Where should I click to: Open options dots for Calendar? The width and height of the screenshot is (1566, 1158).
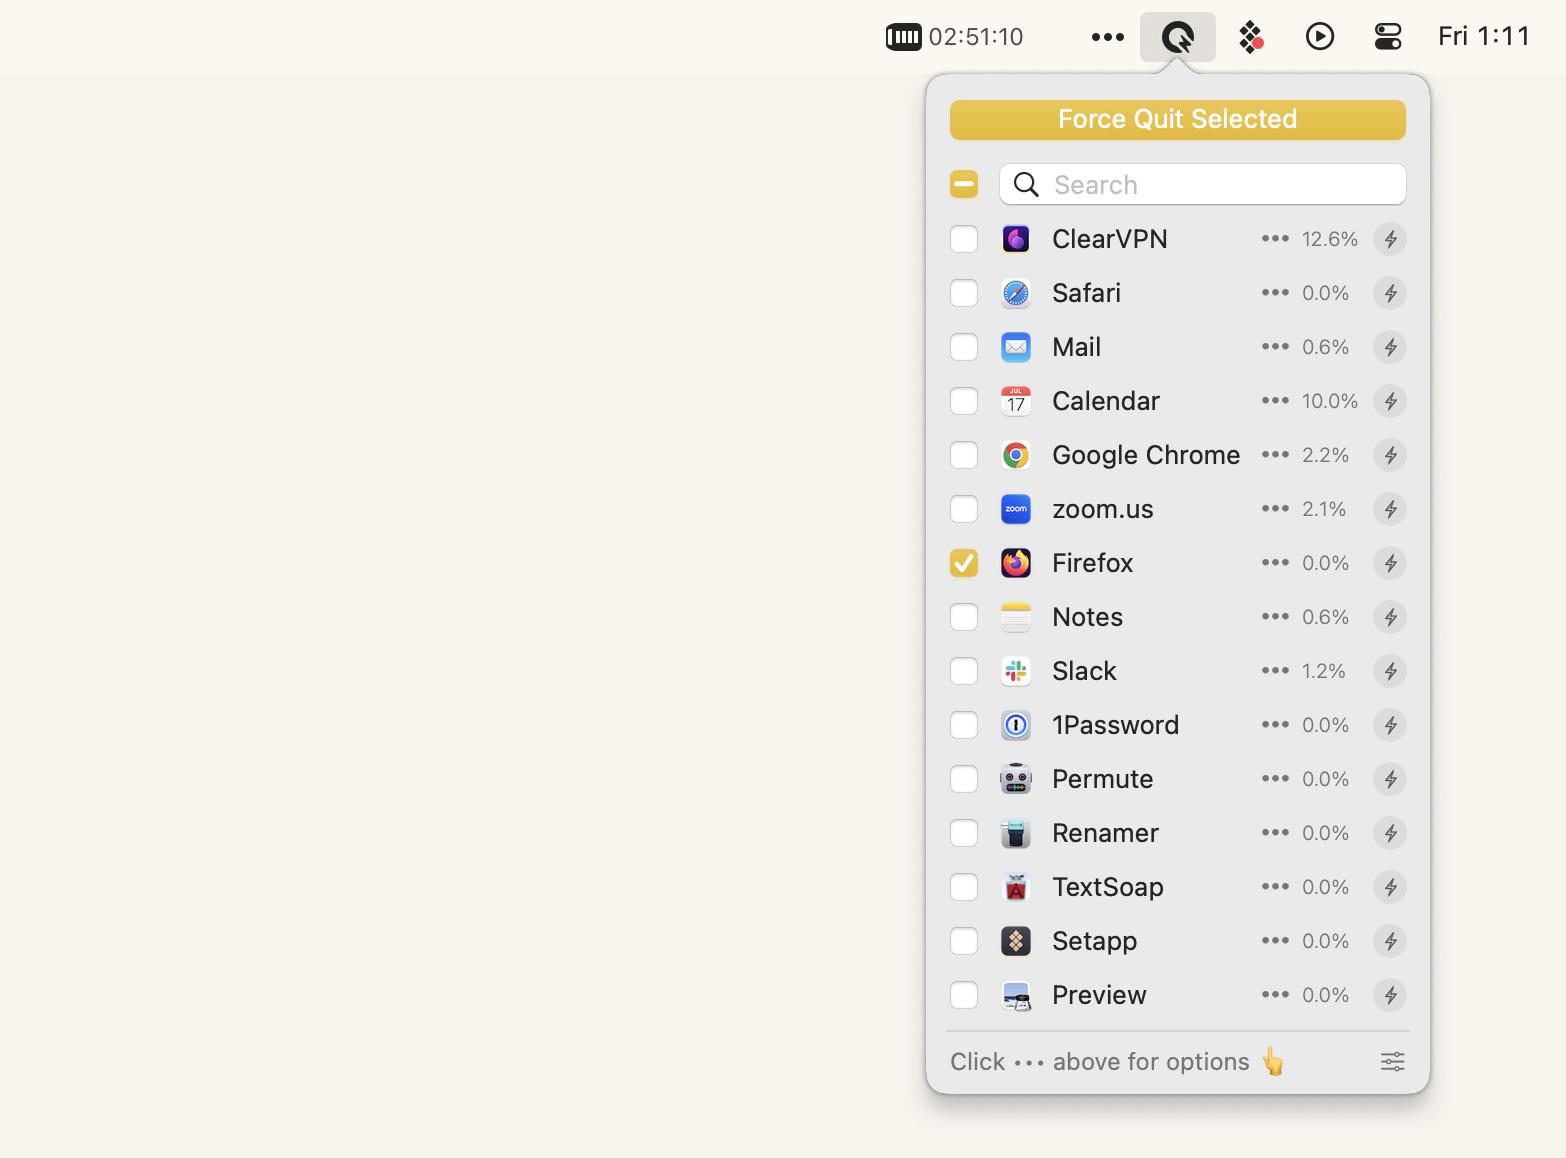pyautogui.click(x=1275, y=400)
